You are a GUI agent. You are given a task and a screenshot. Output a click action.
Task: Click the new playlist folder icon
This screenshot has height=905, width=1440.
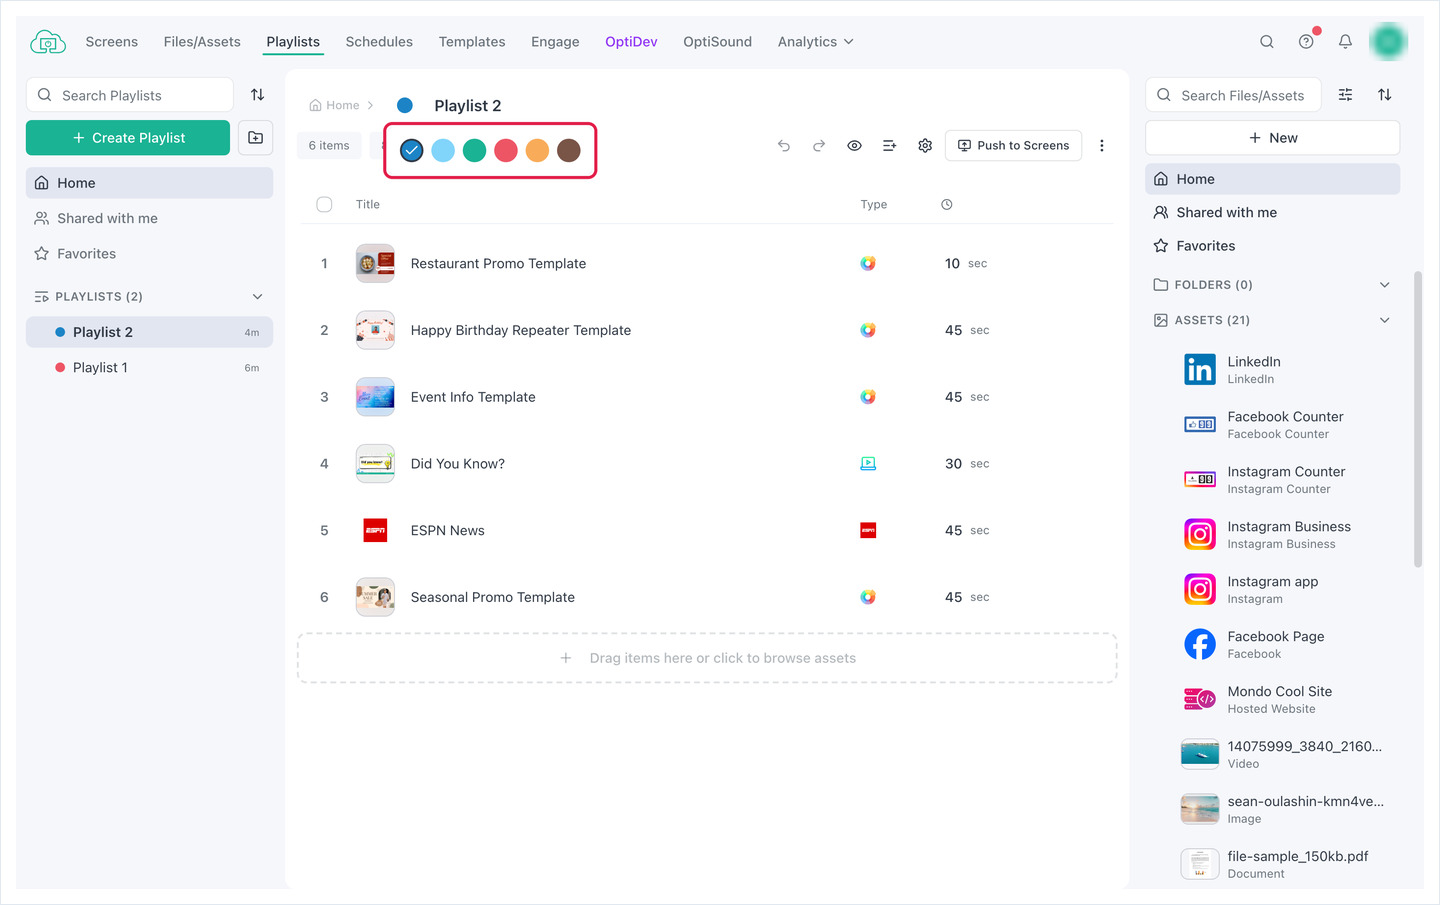point(256,138)
